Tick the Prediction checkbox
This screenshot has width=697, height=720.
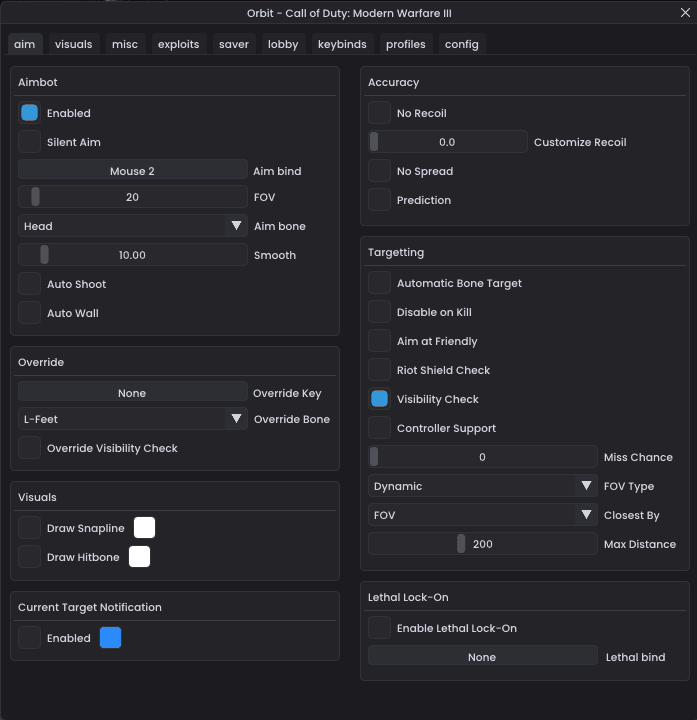(x=379, y=200)
